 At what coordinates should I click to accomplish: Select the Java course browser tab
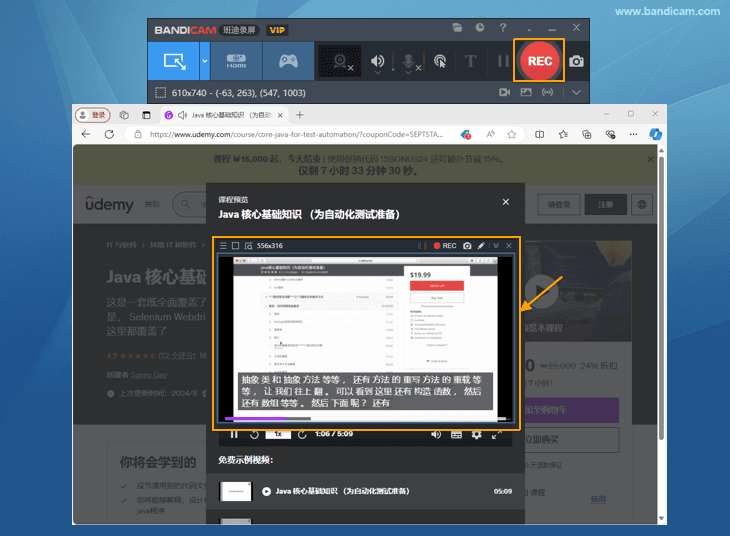[x=224, y=115]
